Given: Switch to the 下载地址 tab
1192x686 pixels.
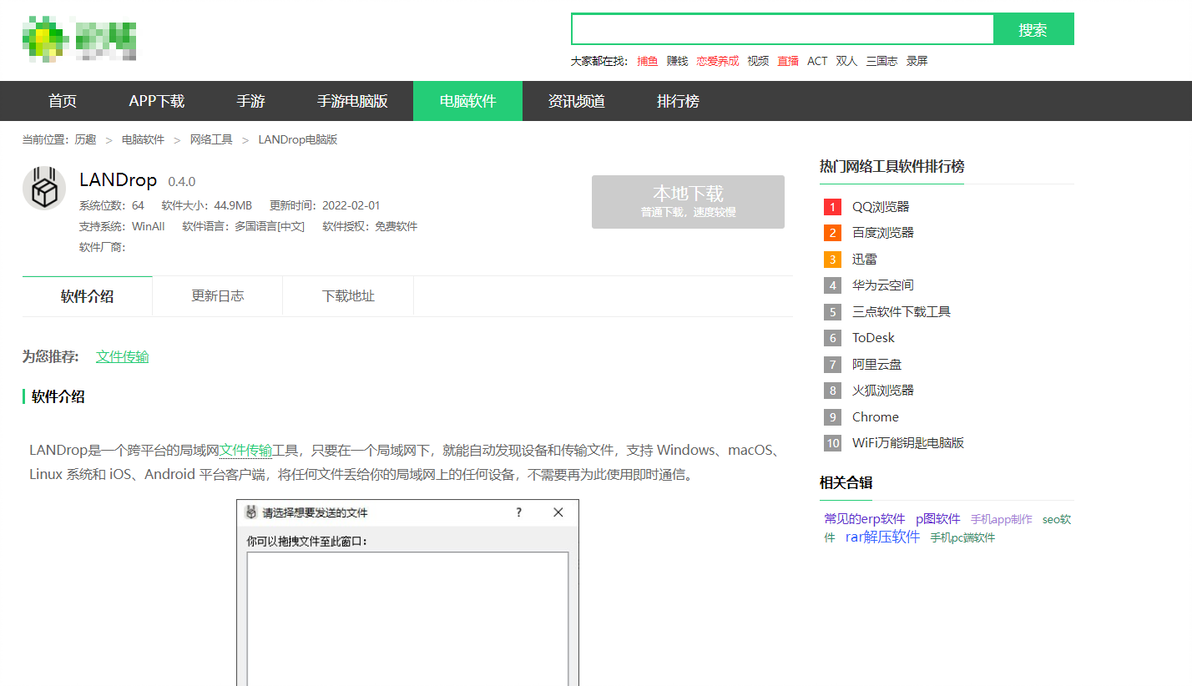Looking at the screenshot, I should (348, 296).
